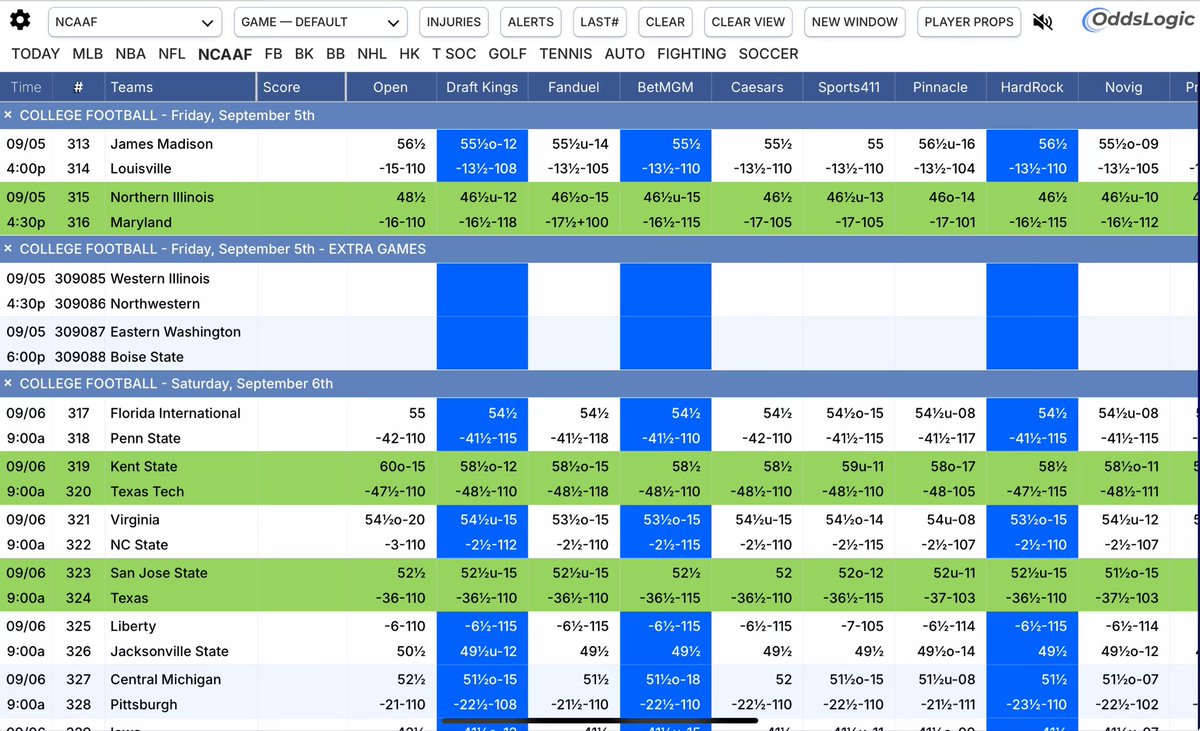This screenshot has height=731, width=1200.
Task: Switch to the BB tab
Action: pyautogui.click(x=336, y=54)
